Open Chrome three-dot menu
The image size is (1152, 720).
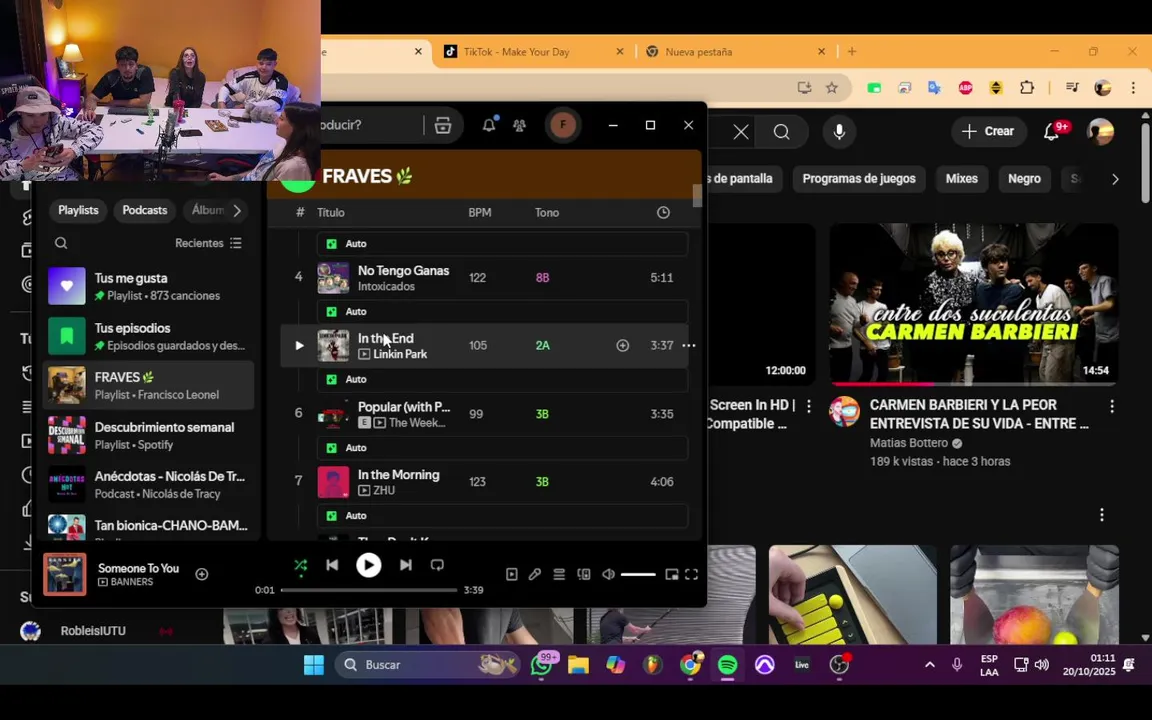coord(1132,87)
